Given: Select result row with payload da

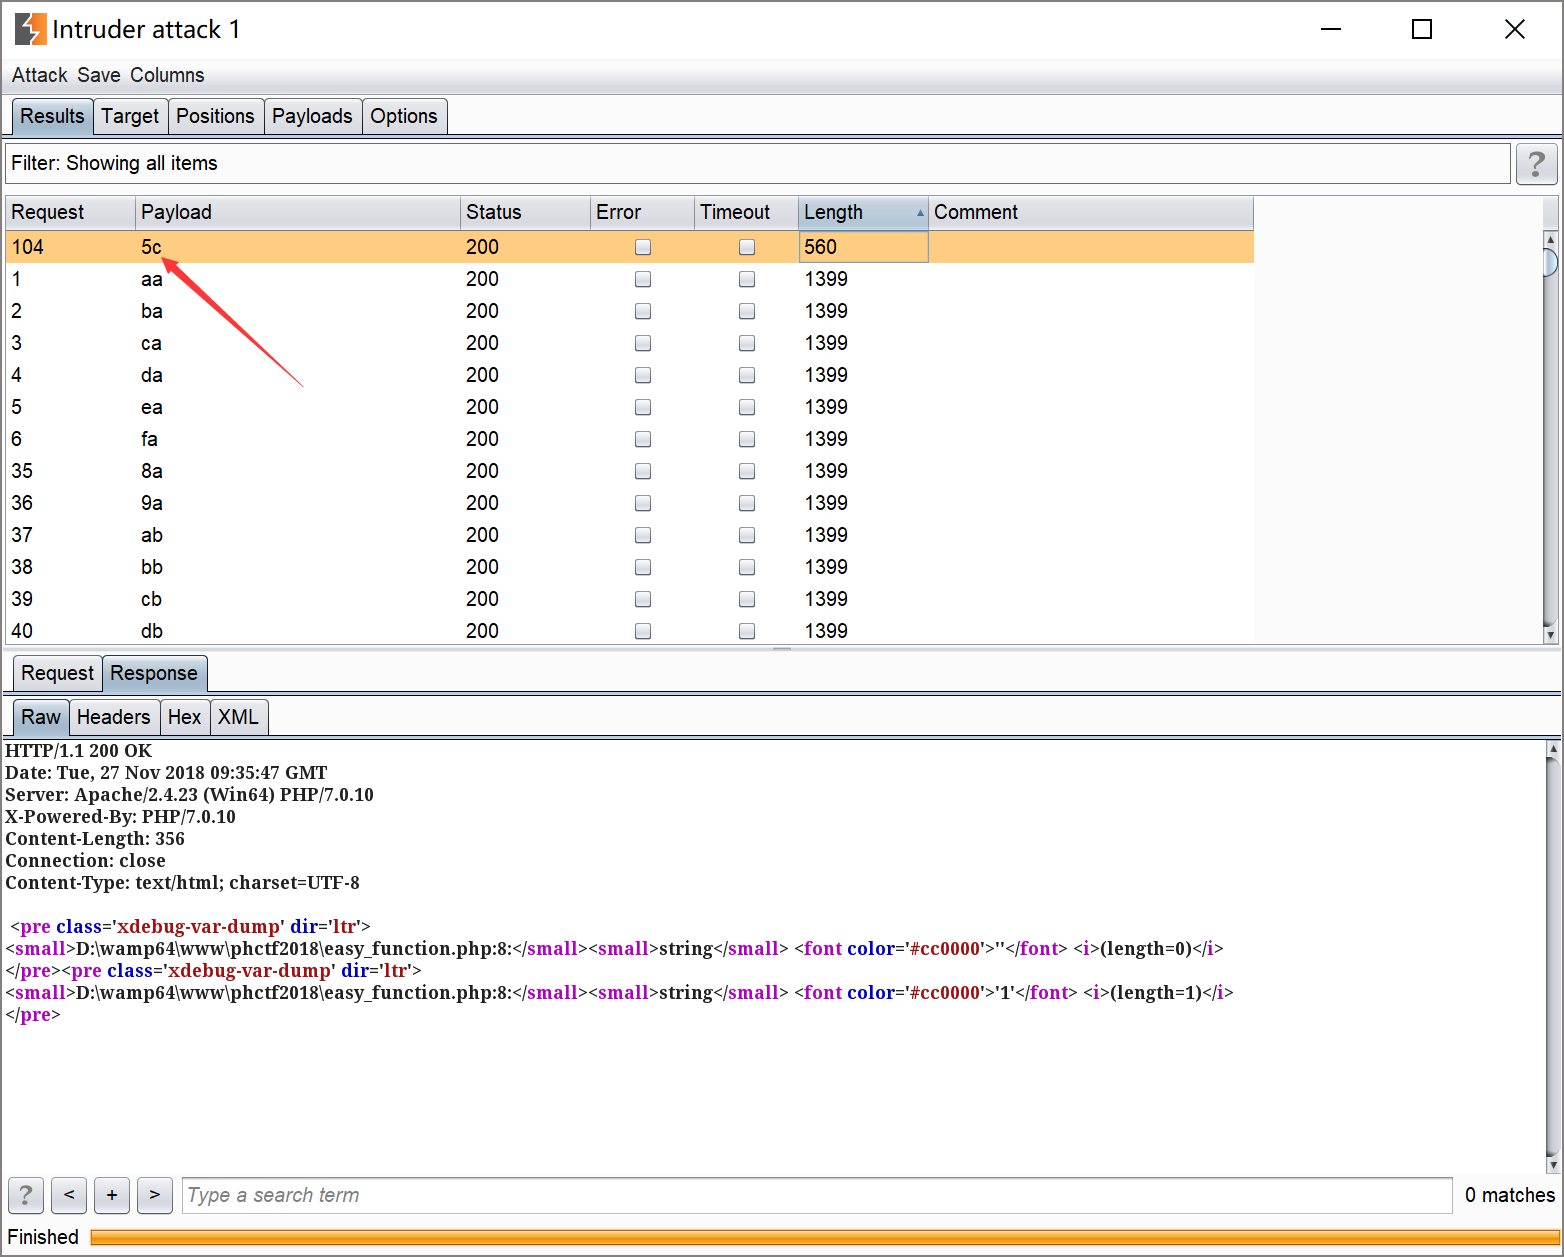Looking at the screenshot, I should coord(630,375).
